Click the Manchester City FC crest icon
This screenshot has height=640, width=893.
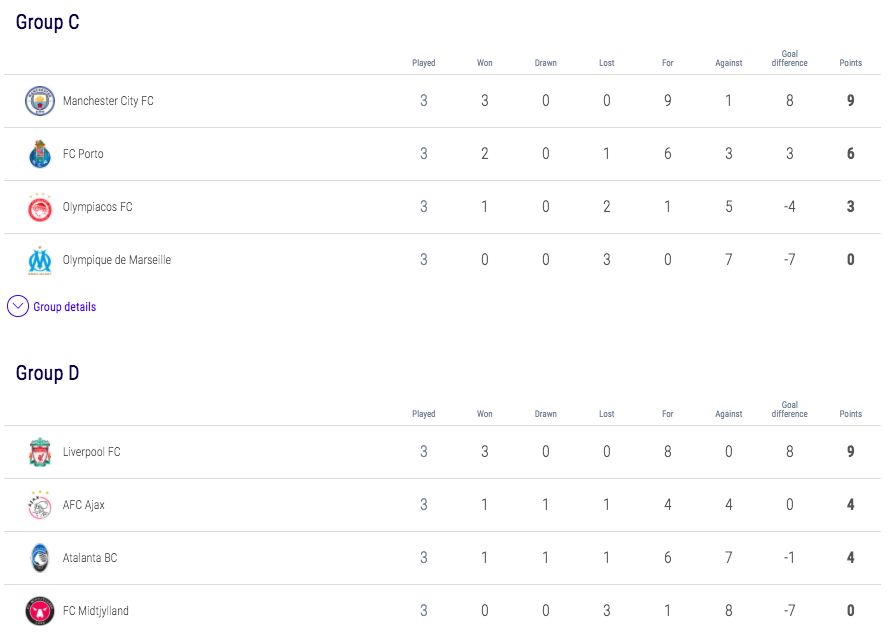click(x=39, y=101)
